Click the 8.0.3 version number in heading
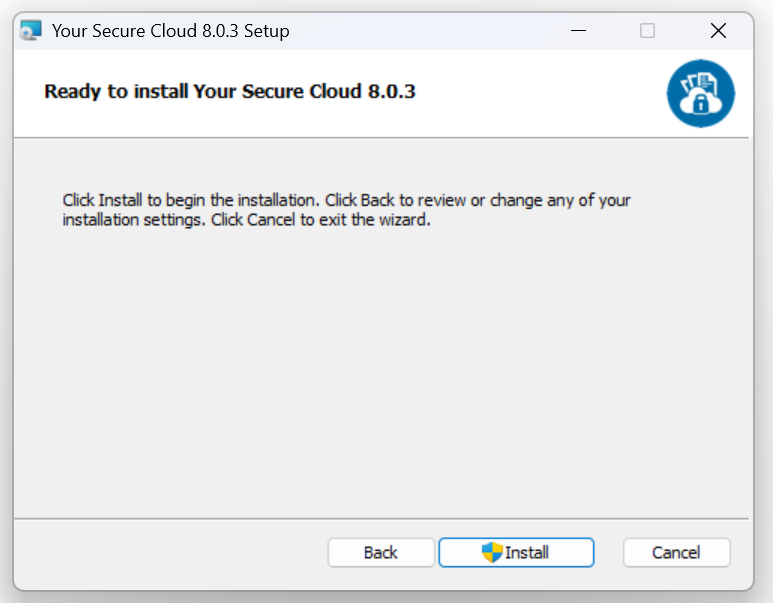 [x=391, y=91]
